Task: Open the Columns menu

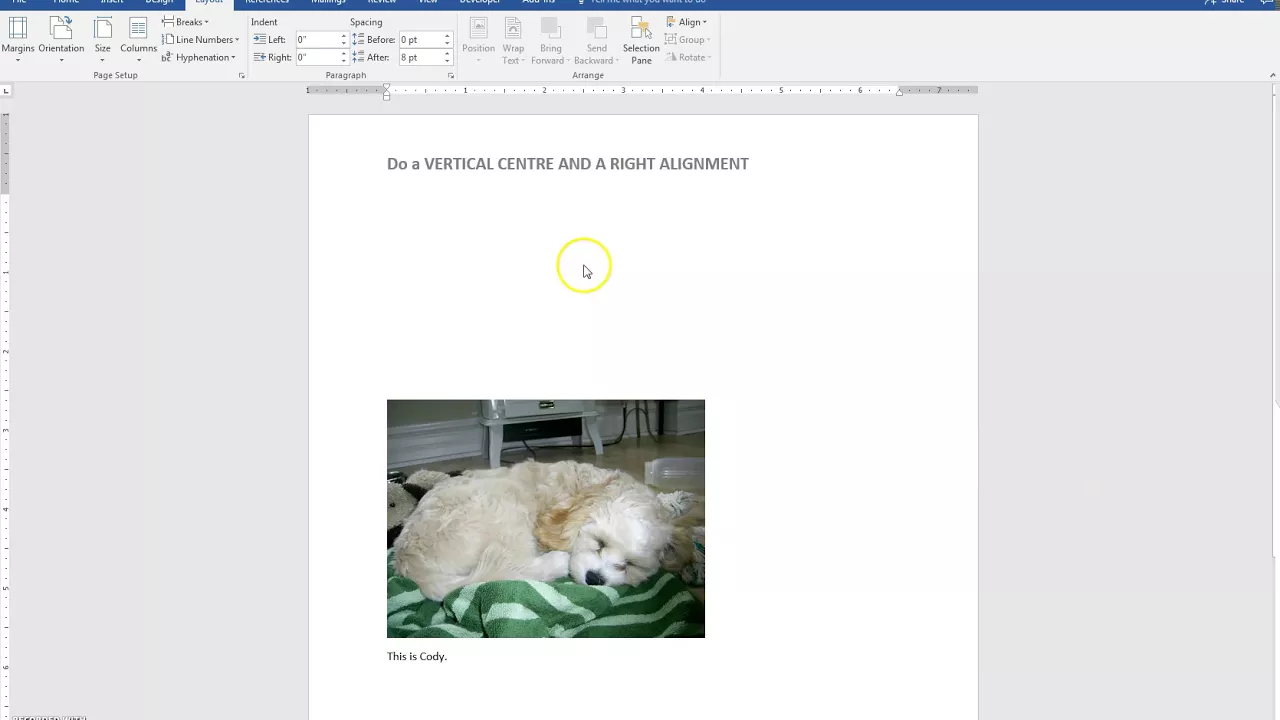Action: tap(138, 40)
